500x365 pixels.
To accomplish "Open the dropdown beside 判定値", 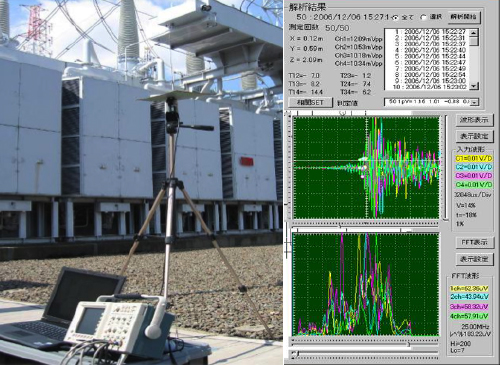I will [475, 102].
